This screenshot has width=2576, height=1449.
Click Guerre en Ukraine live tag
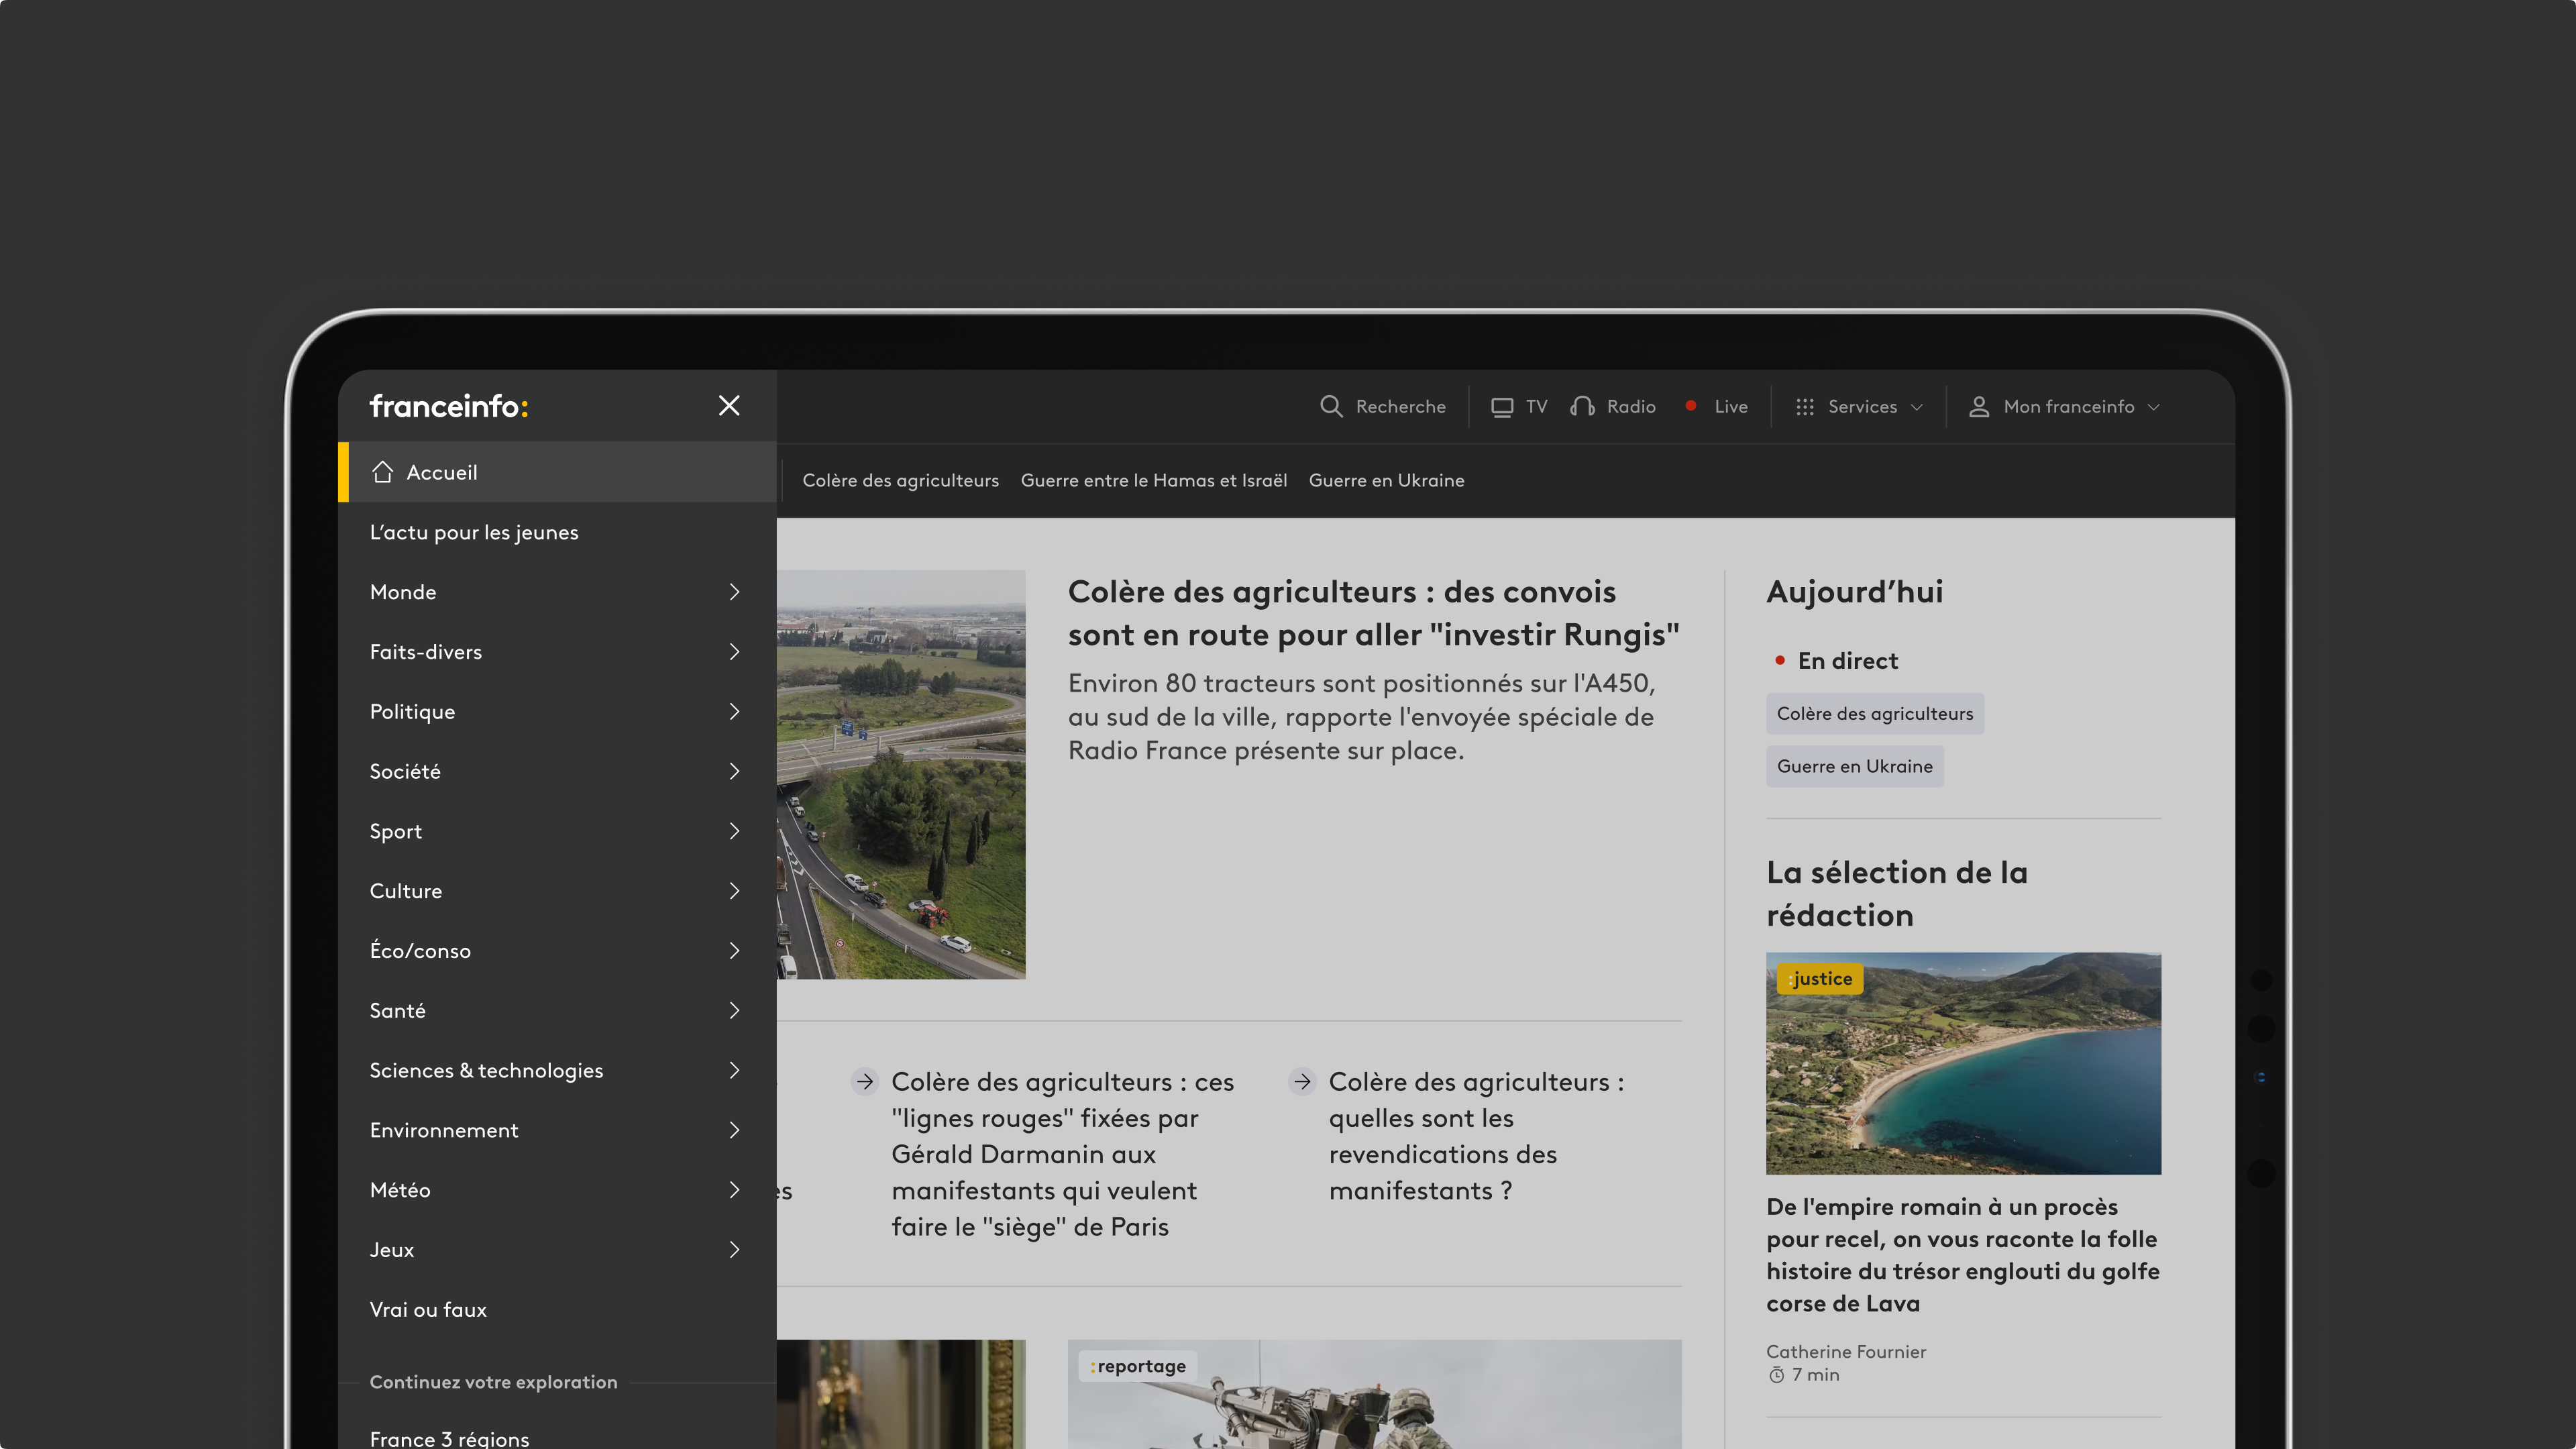[1854, 766]
